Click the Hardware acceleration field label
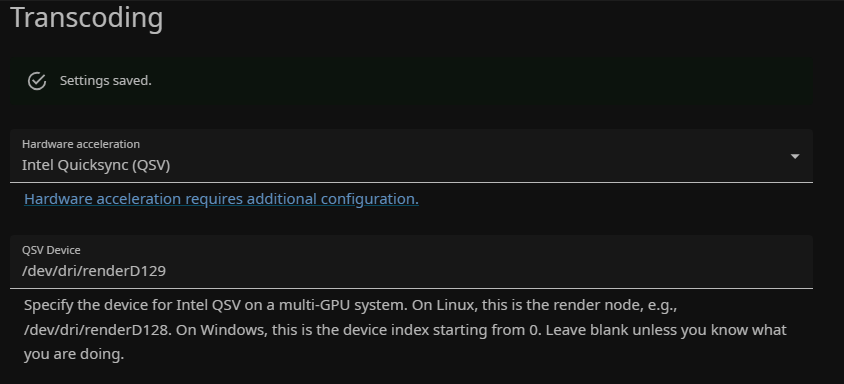 pyautogui.click(x=81, y=144)
